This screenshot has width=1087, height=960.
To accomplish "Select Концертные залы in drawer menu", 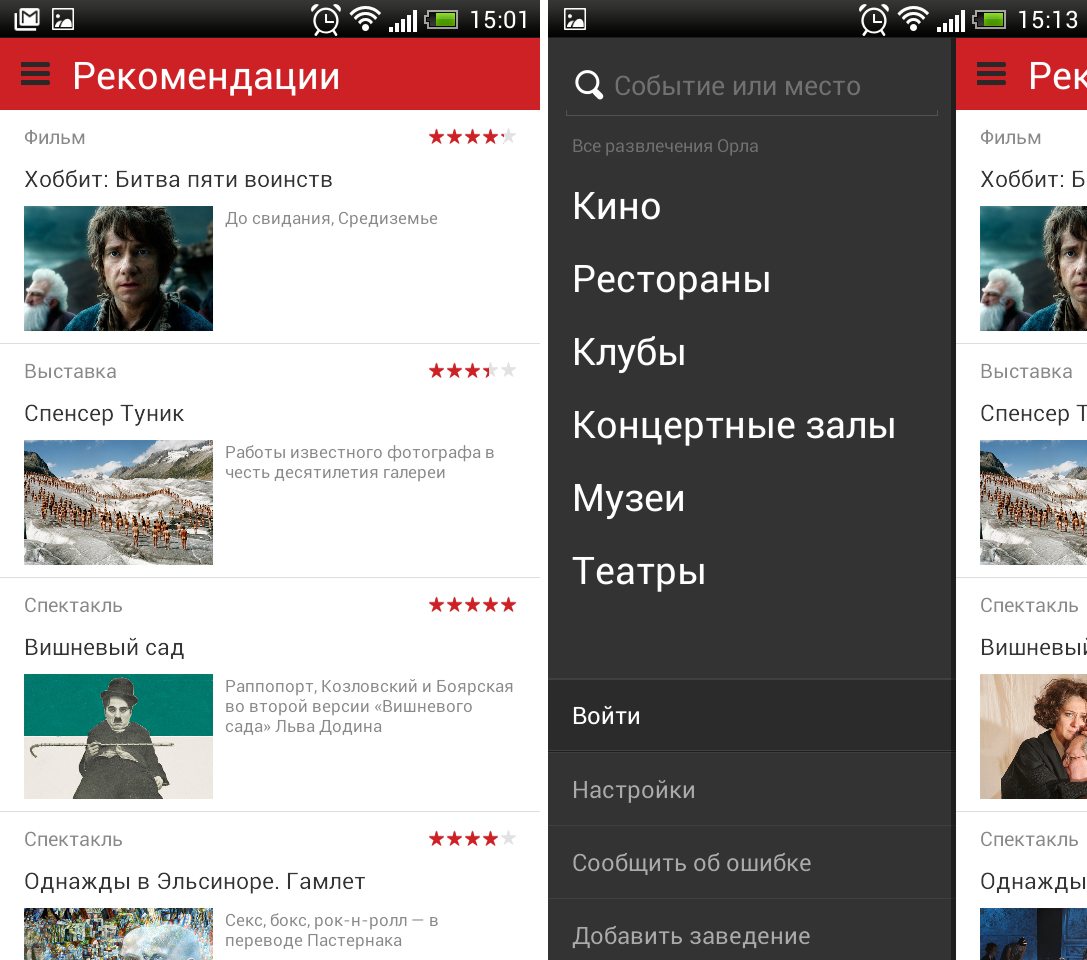I will pos(734,426).
